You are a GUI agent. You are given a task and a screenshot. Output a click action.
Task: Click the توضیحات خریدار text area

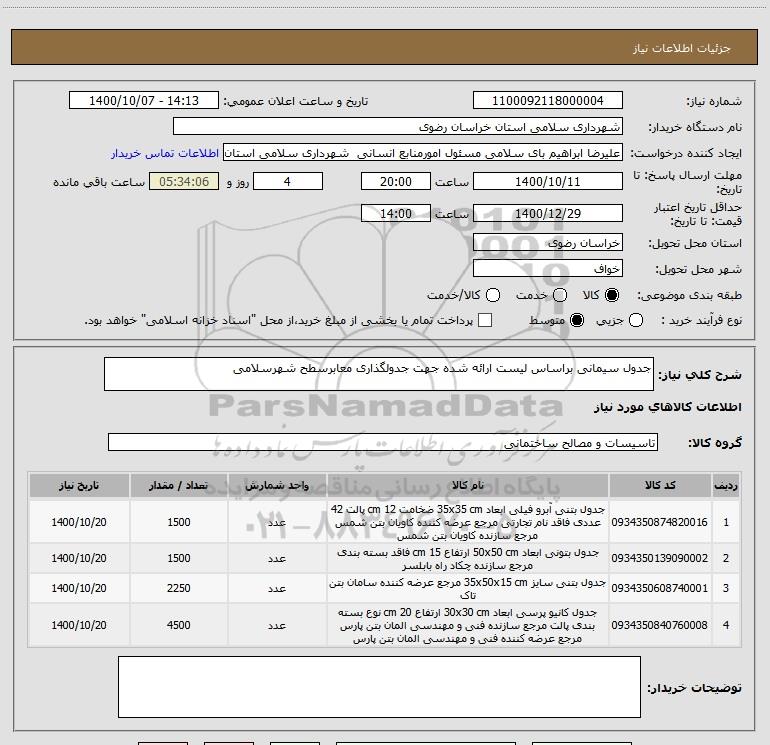tap(379, 687)
